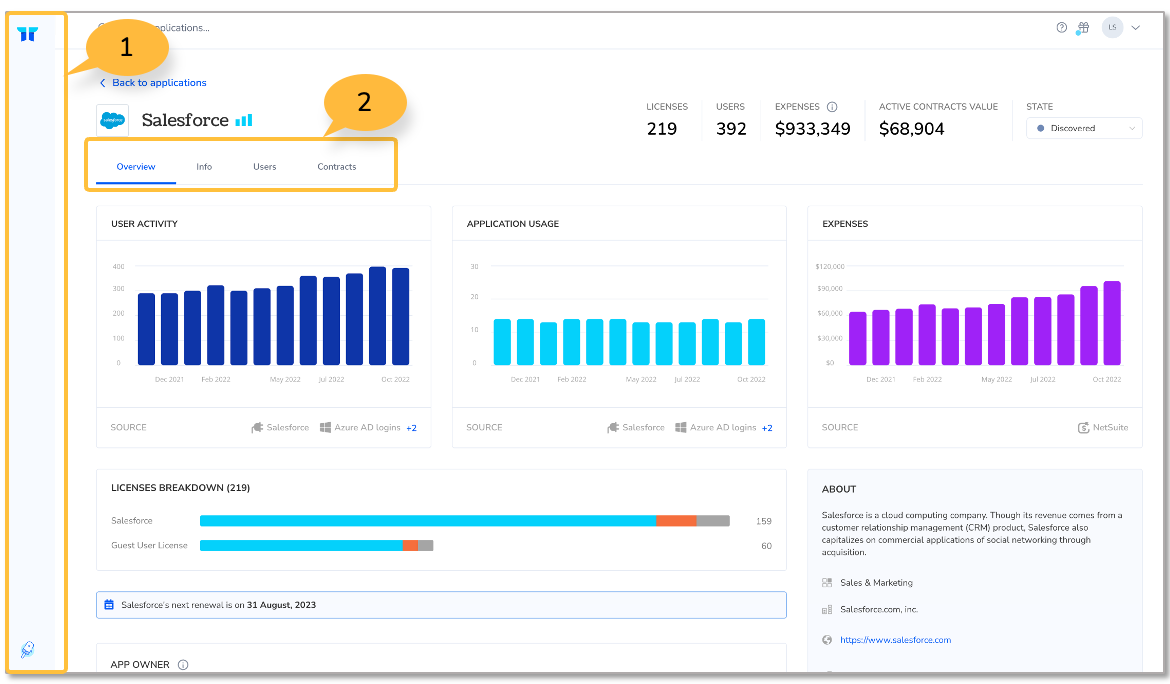Open the https://www.salesforce.com link
This screenshot has width=1170, height=684.
point(895,640)
